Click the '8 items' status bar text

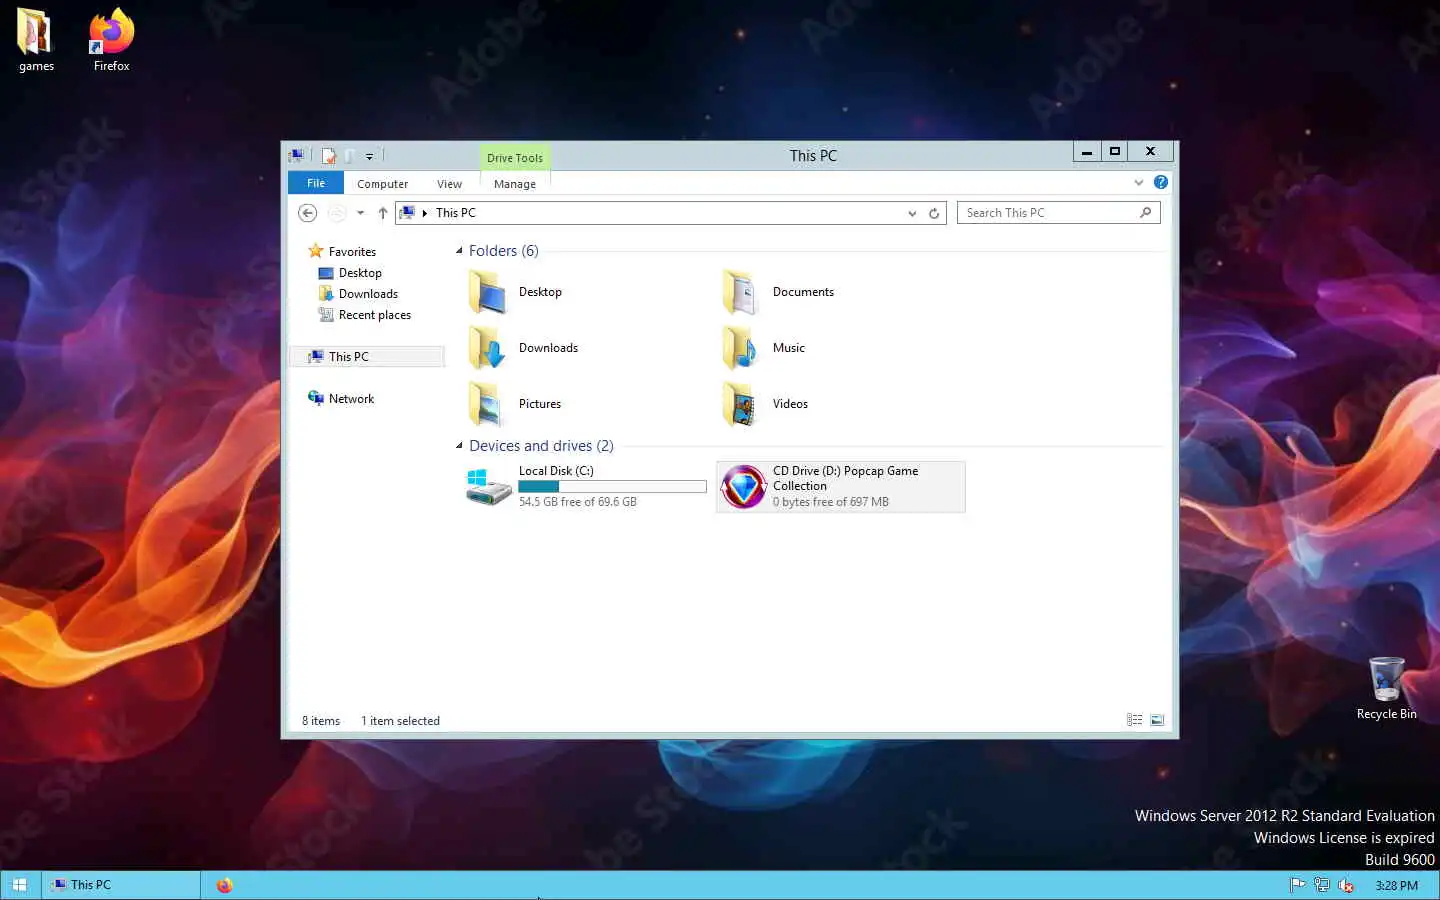(321, 721)
